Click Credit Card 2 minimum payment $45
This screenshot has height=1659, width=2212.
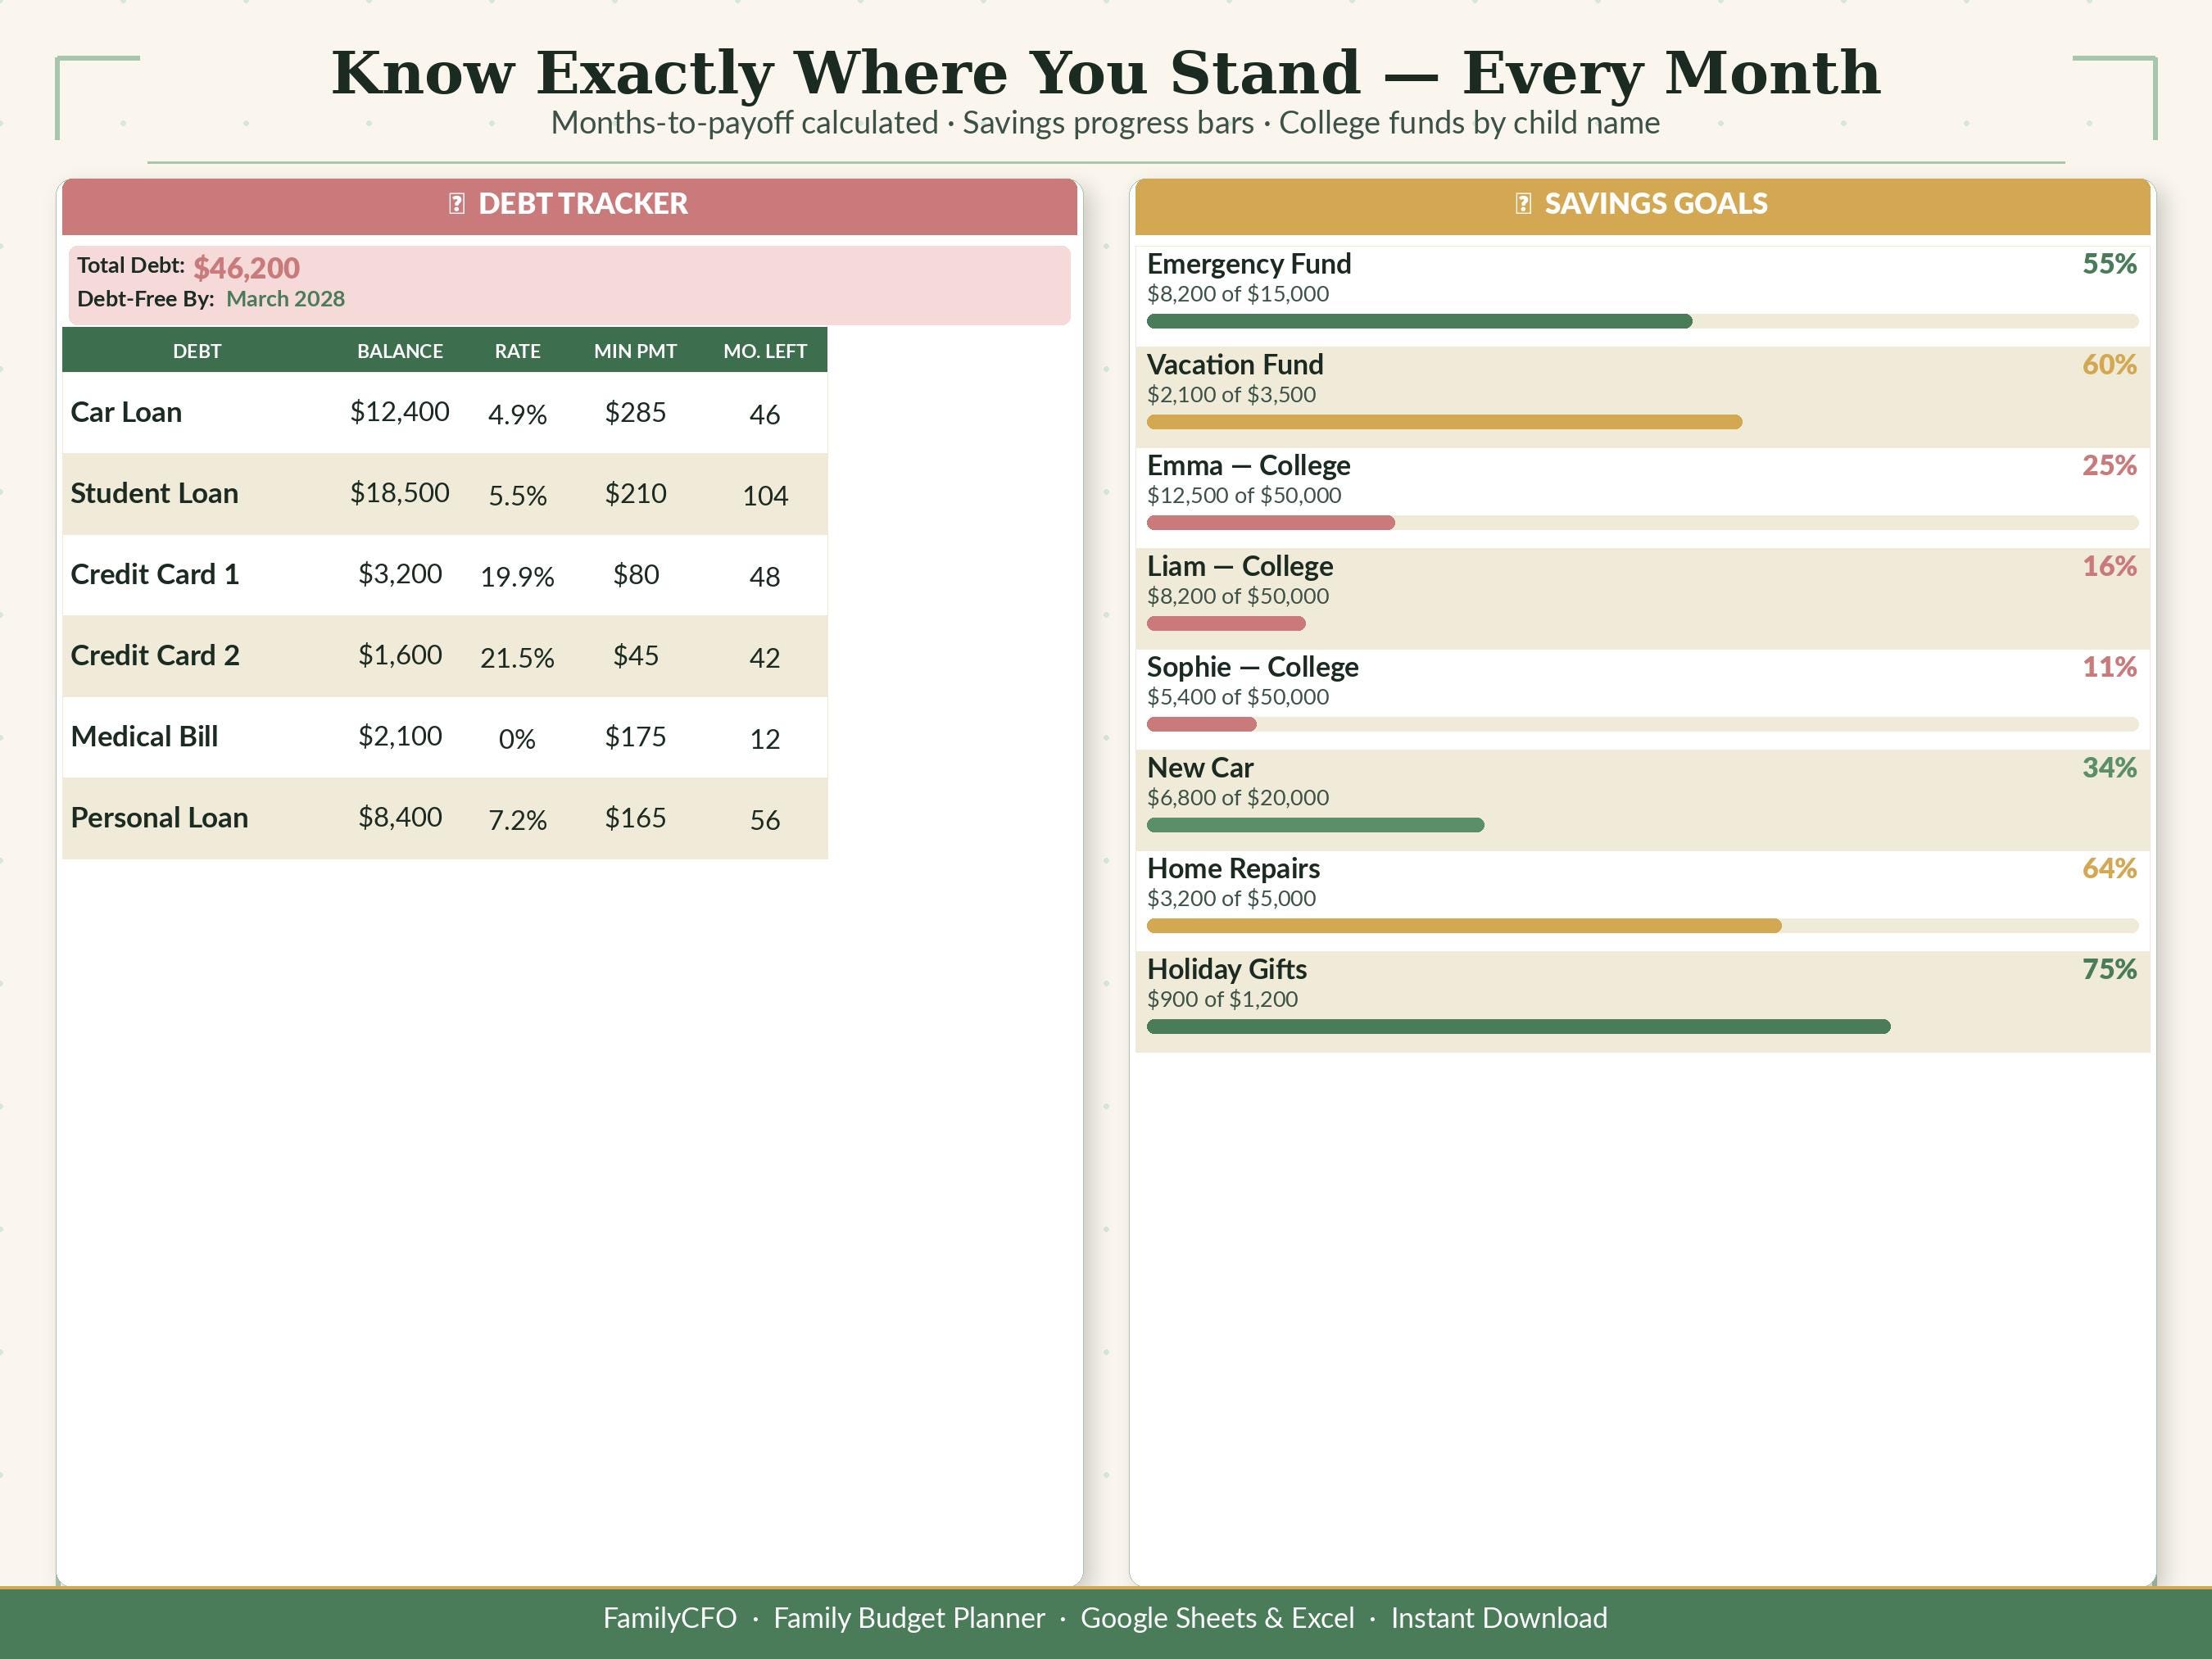point(635,656)
